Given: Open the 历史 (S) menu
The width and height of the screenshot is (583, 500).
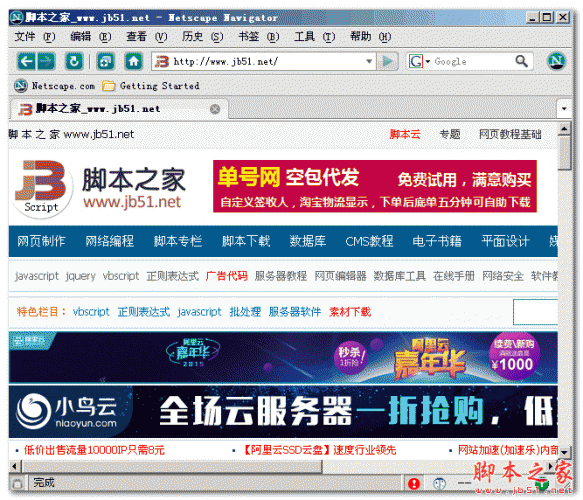Looking at the screenshot, I should pyautogui.click(x=203, y=37).
